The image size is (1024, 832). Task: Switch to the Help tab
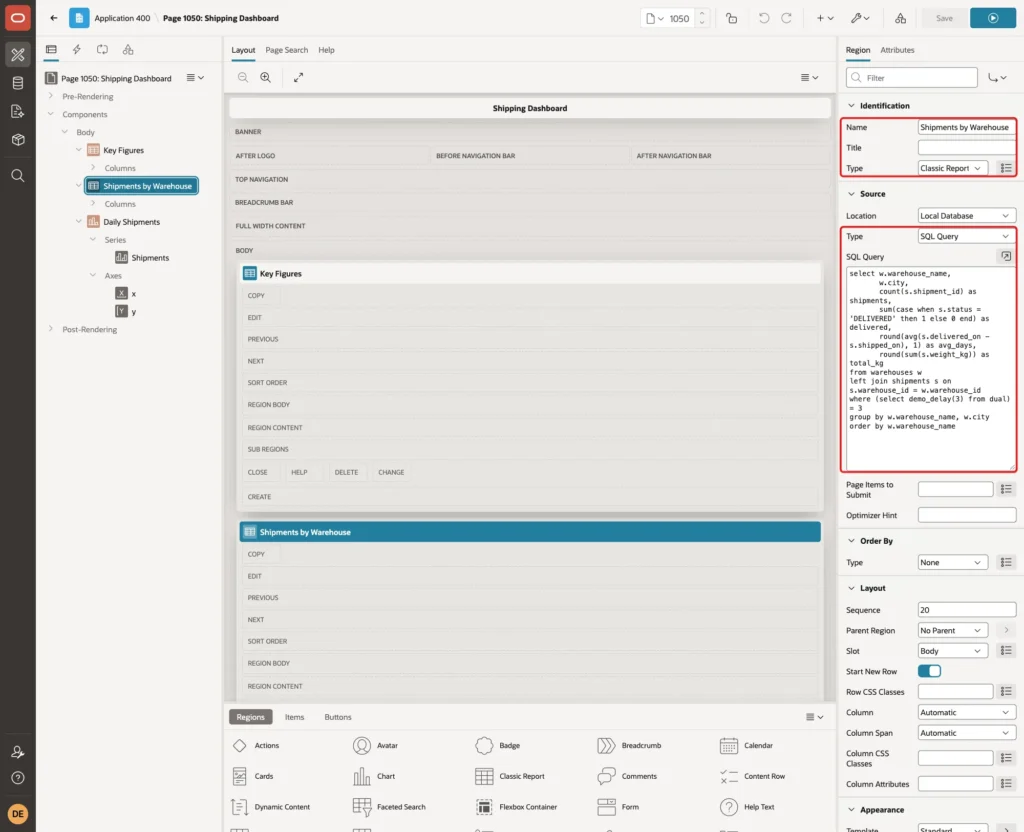coord(326,50)
